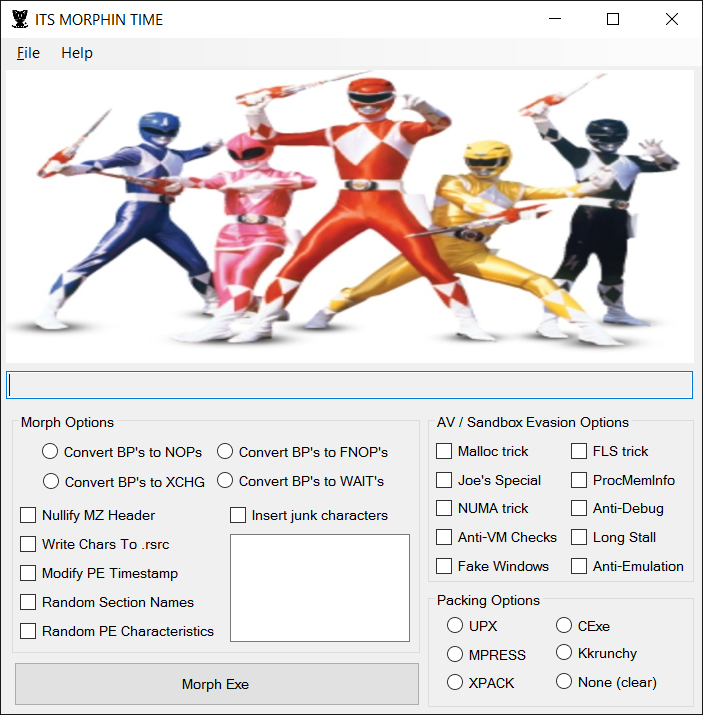Focus the file path text field
Screen dimensions: 703x715
[350, 385]
